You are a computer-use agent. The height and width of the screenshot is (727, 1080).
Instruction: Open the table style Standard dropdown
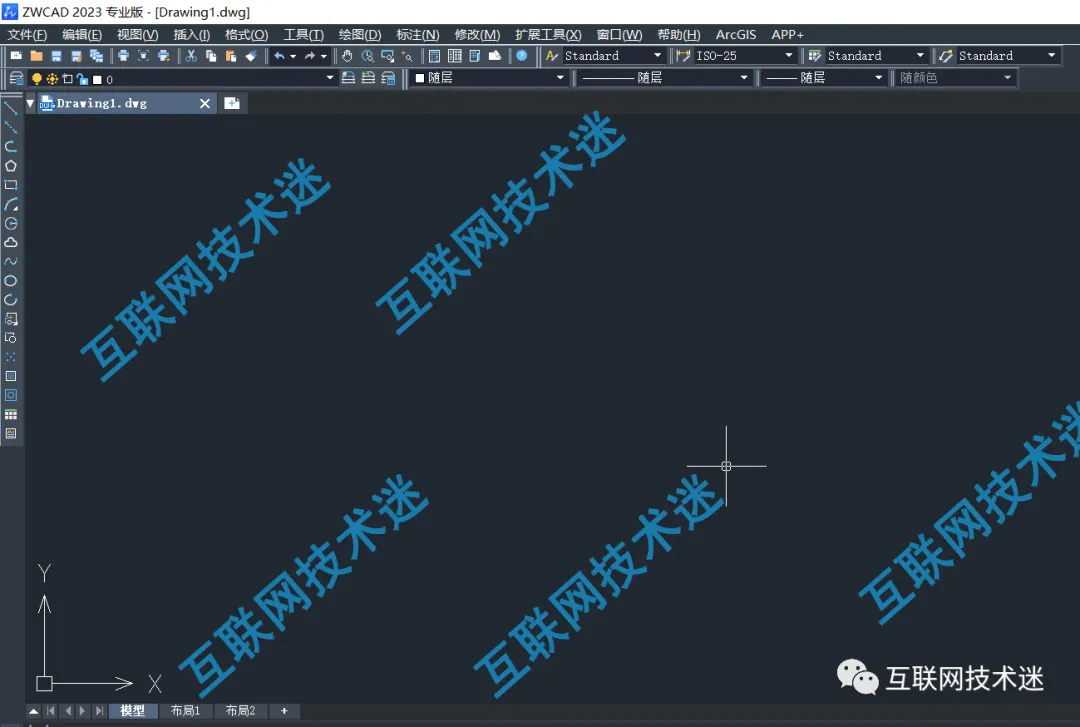click(920, 55)
